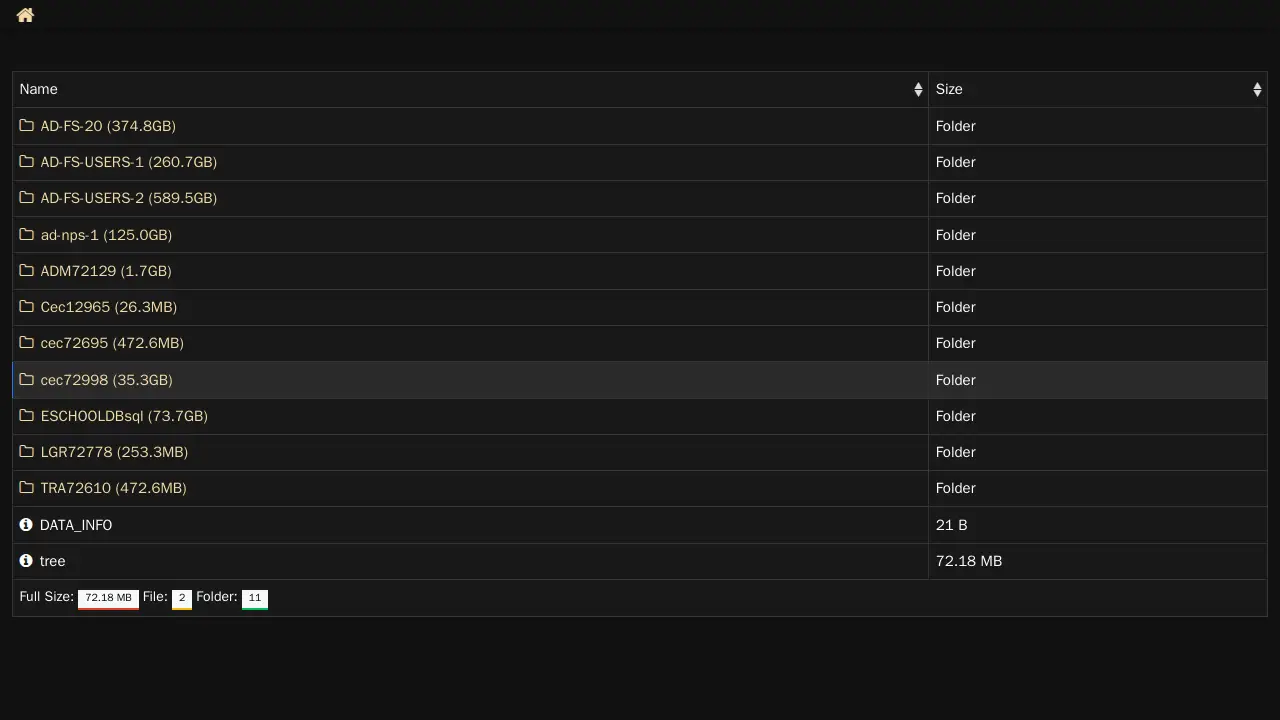Click the info icon beside DATA_INFO
The image size is (1280, 720).
tap(26, 525)
